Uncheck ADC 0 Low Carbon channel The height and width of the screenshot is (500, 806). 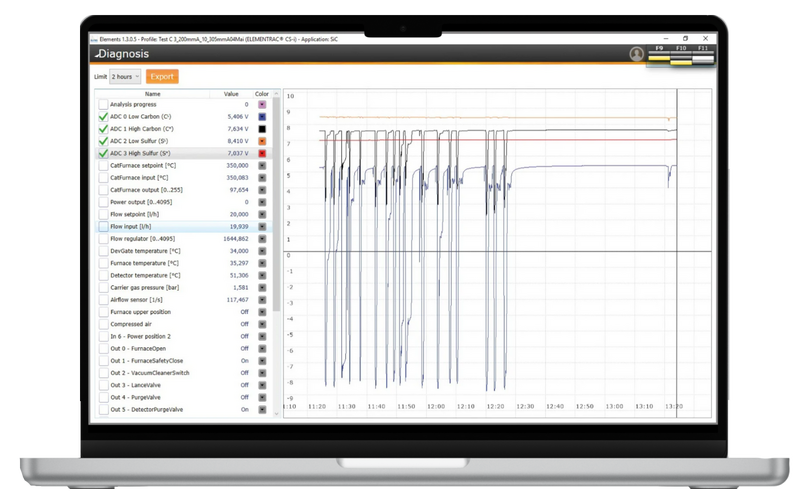[103, 117]
